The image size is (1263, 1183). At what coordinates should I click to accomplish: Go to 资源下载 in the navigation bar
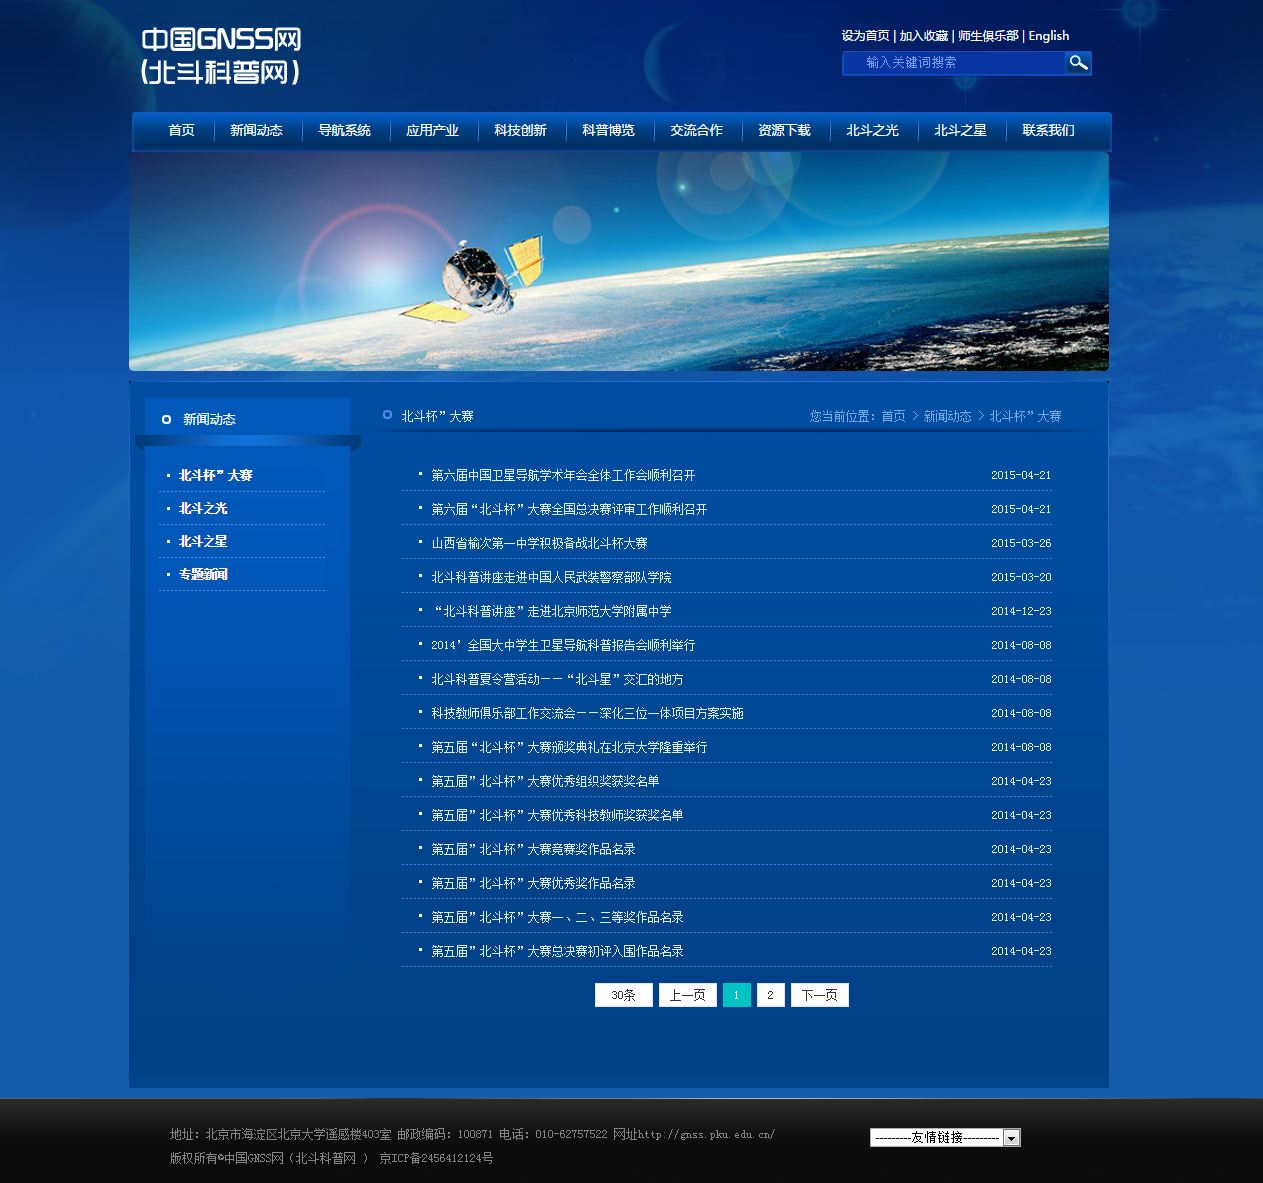pos(784,131)
